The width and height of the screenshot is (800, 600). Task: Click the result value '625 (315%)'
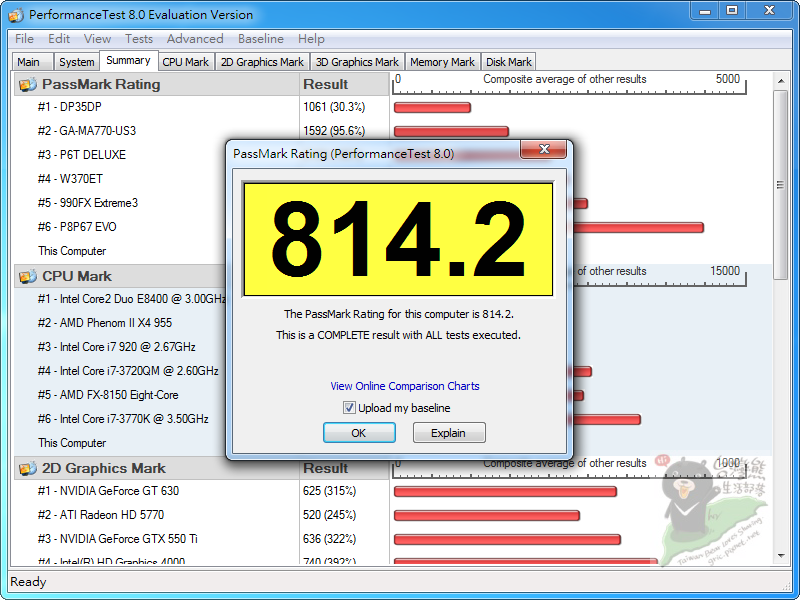tap(329, 491)
